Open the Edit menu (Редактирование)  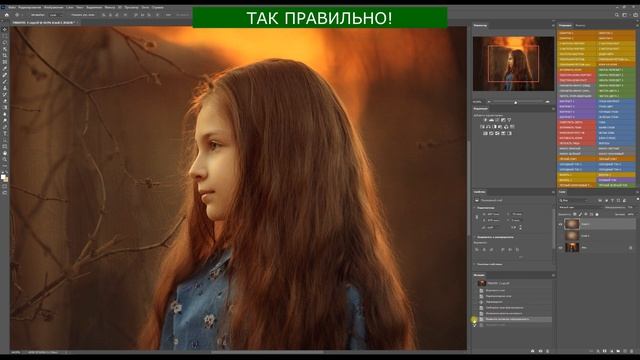[x=30, y=7]
